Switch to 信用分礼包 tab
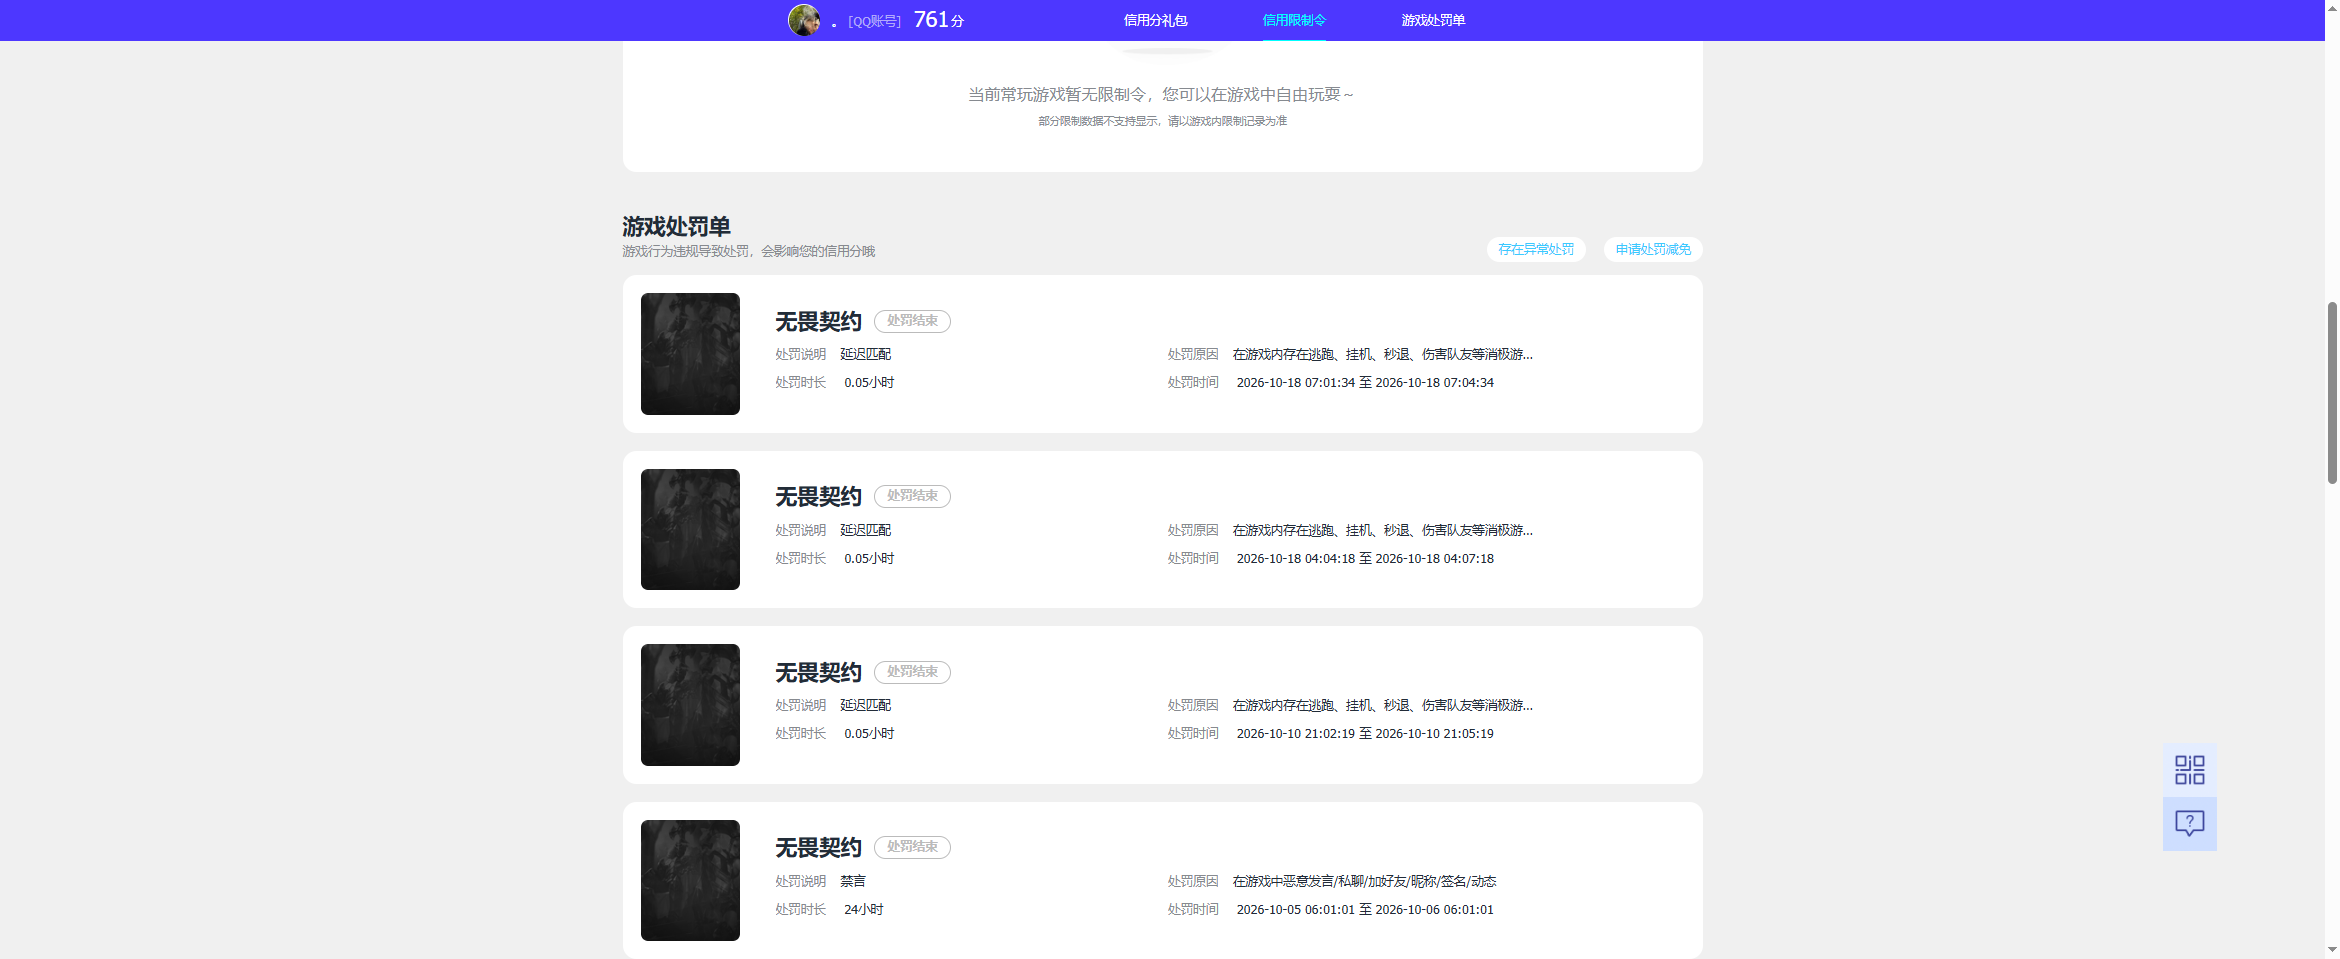 click(1155, 20)
